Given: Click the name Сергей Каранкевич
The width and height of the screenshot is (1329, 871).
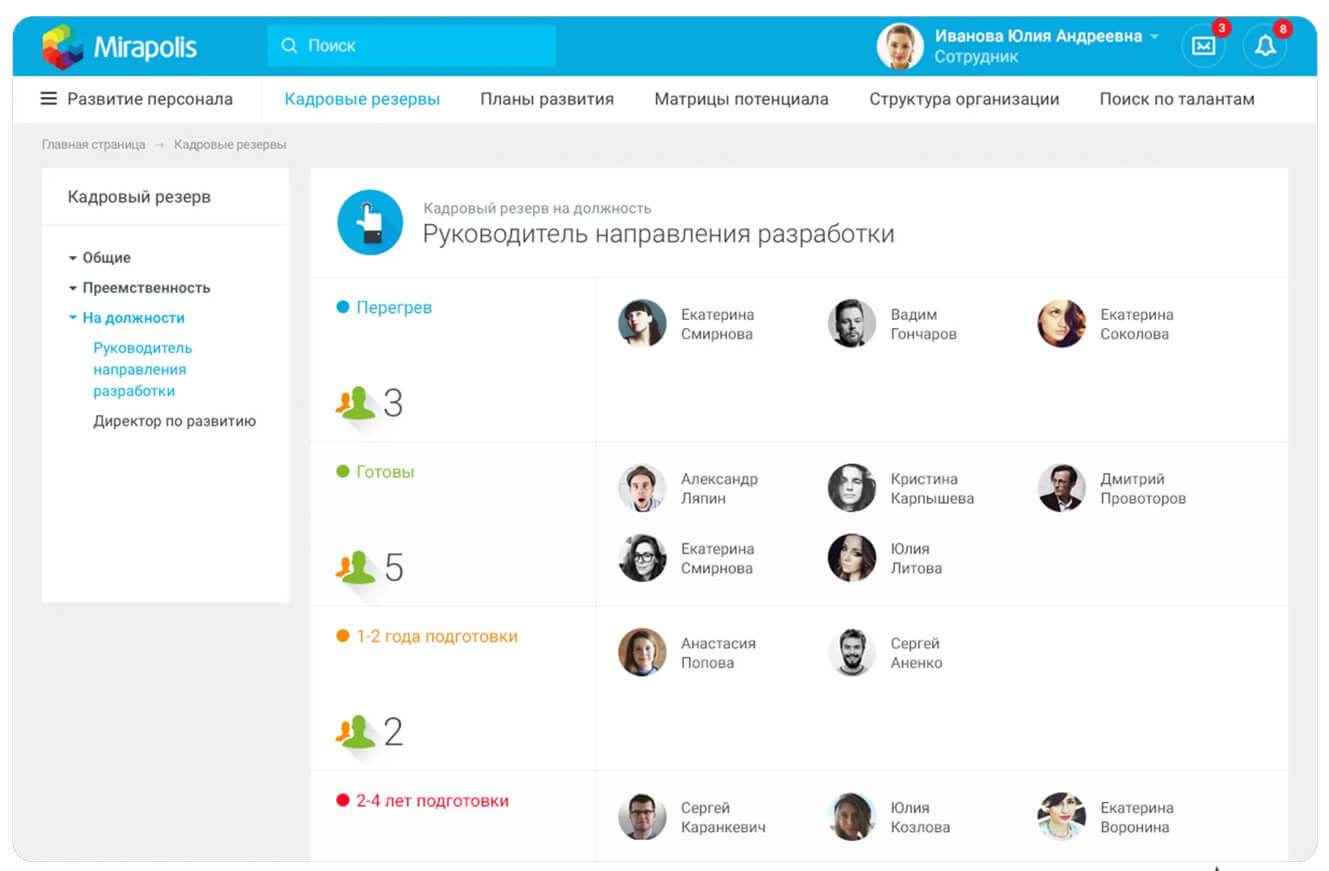Looking at the screenshot, I should click(x=724, y=817).
